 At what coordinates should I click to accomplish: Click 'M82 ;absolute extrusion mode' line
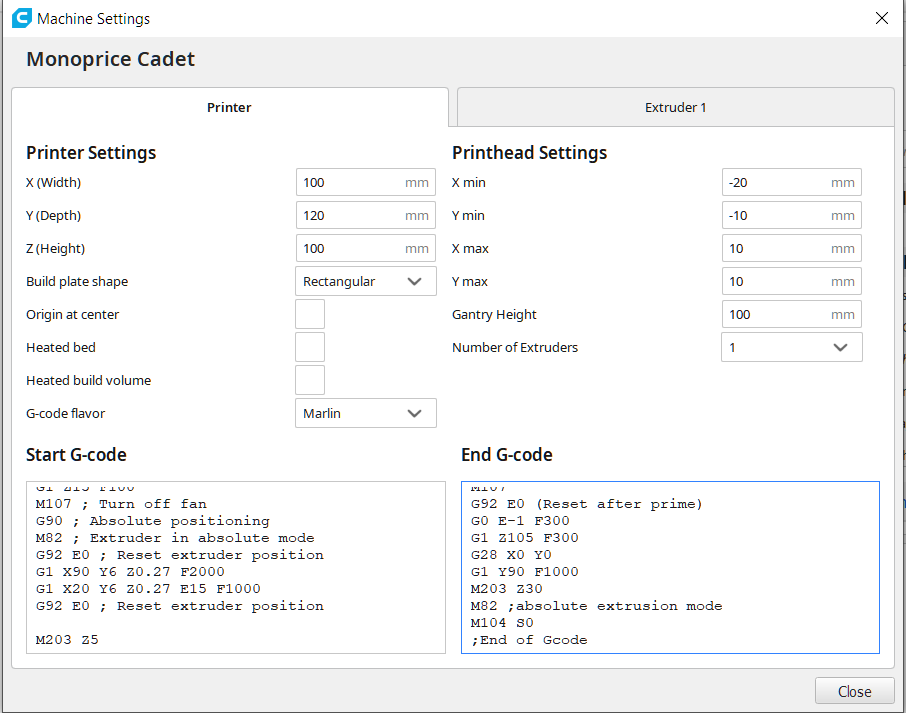pos(596,606)
